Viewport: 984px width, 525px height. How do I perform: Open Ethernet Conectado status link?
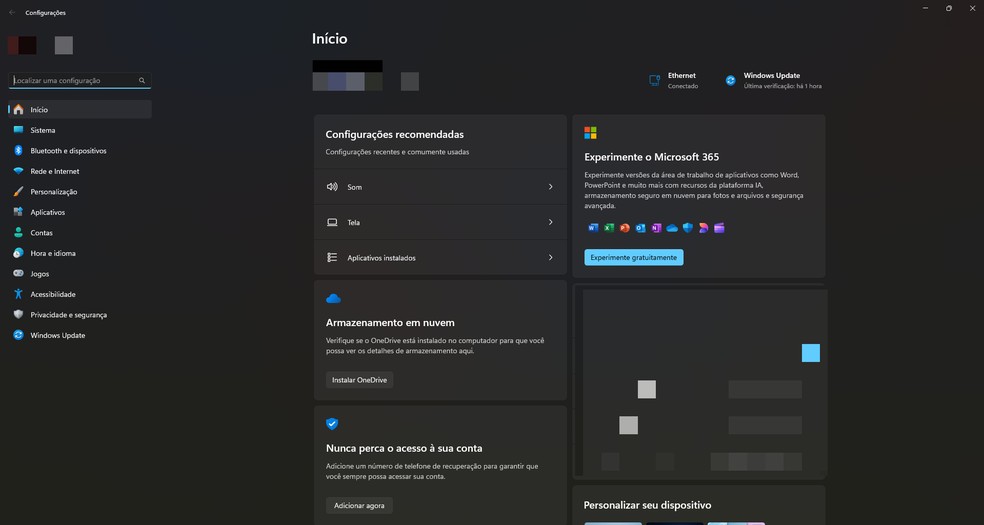[674, 80]
